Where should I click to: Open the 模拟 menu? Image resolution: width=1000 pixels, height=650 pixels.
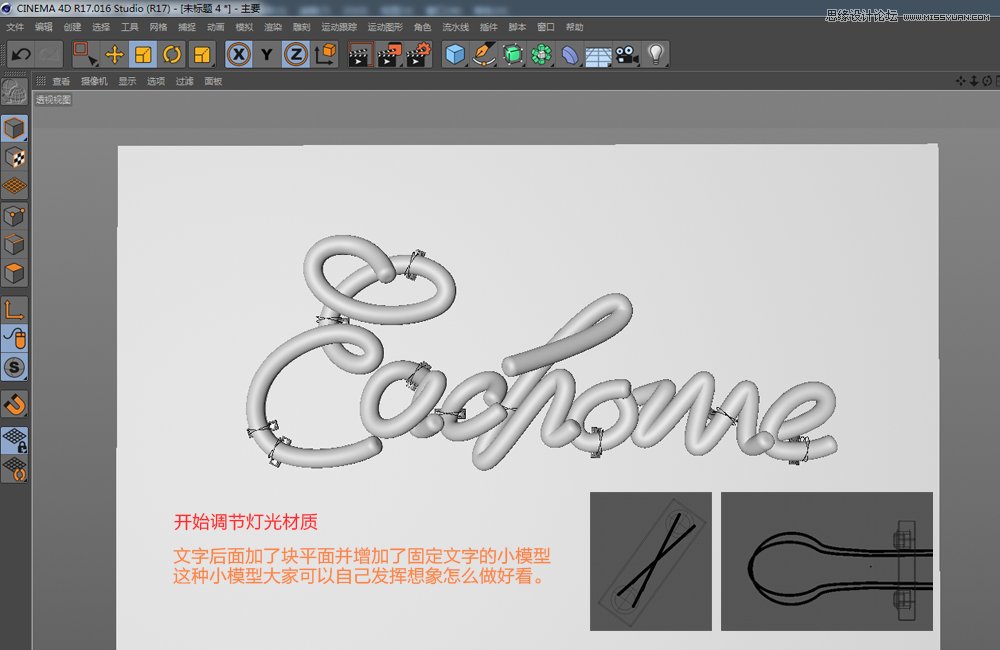point(244,27)
